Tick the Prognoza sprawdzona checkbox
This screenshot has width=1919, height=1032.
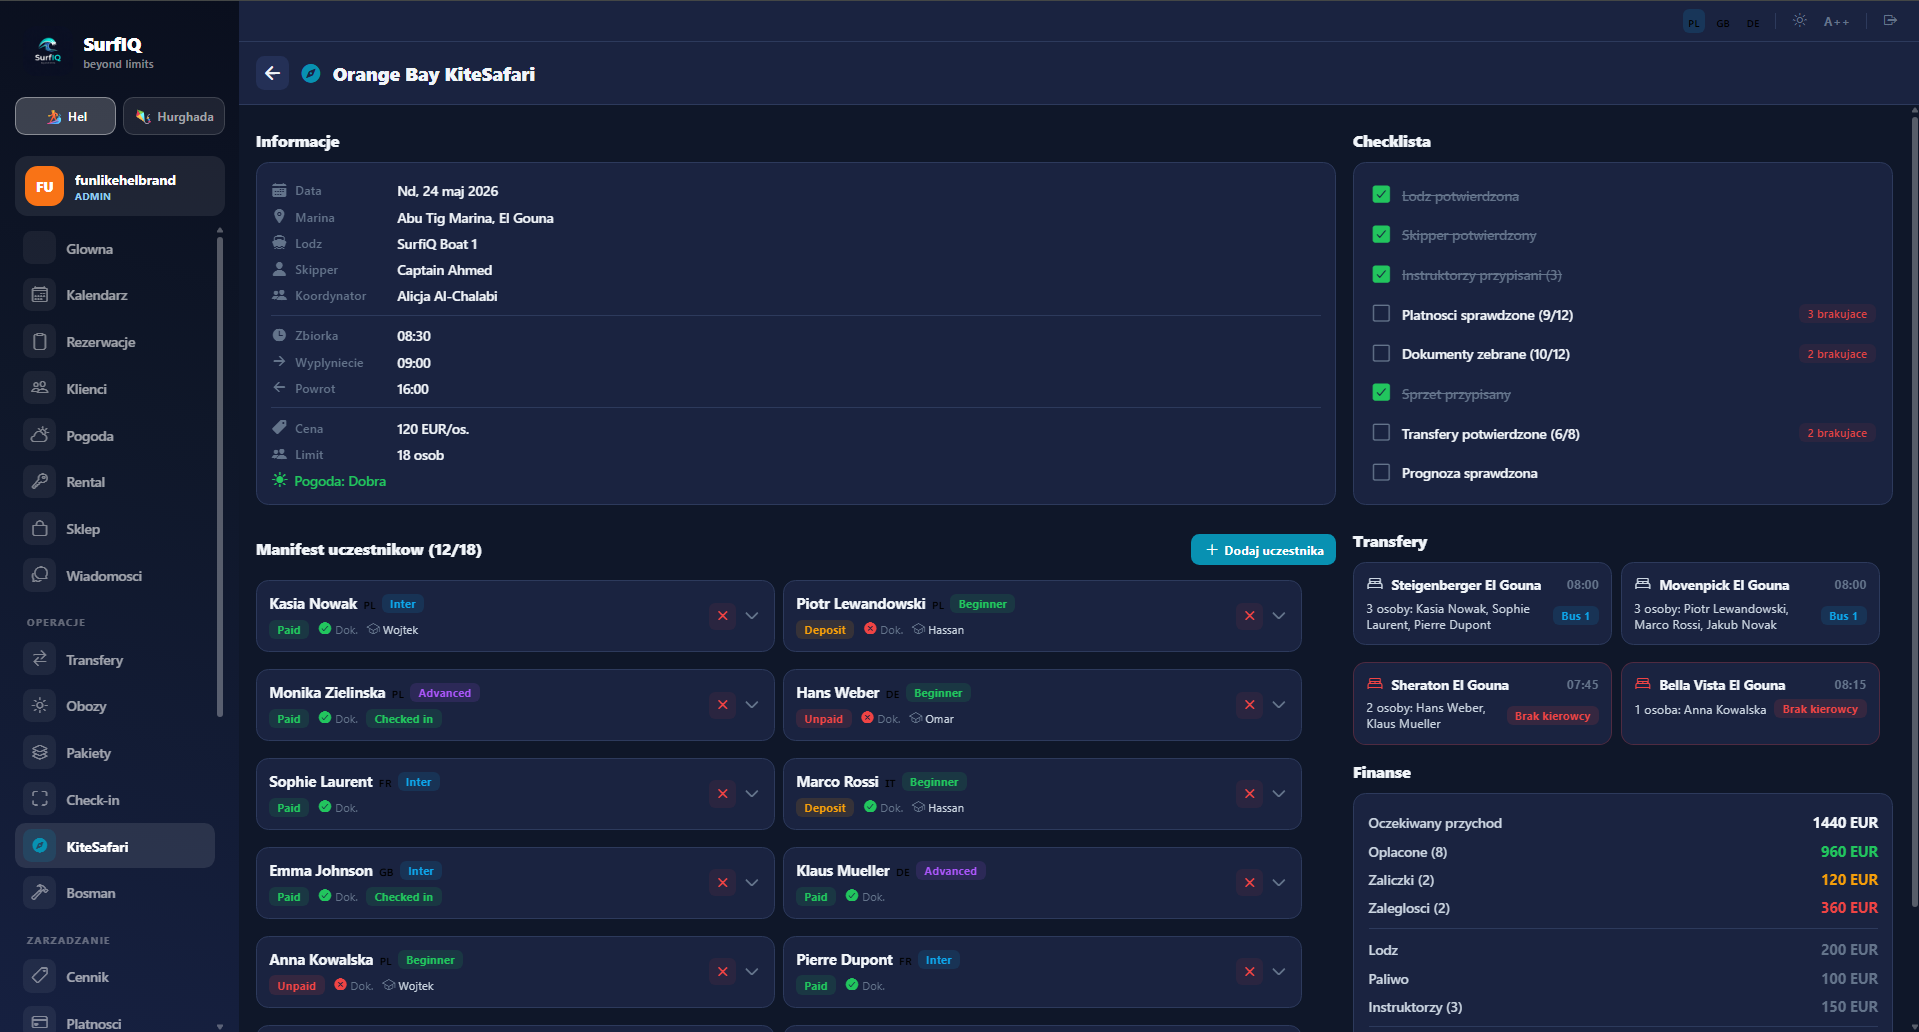(1381, 472)
